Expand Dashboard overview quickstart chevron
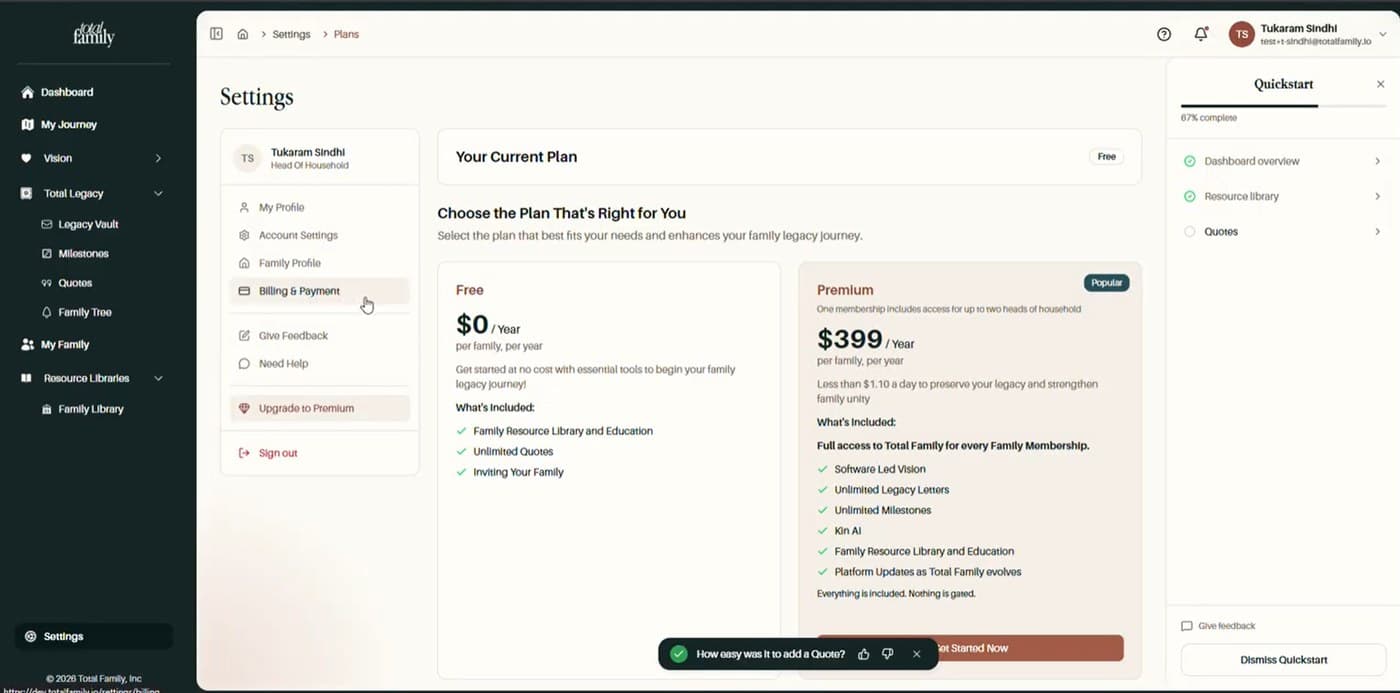 click(1377, 161)
